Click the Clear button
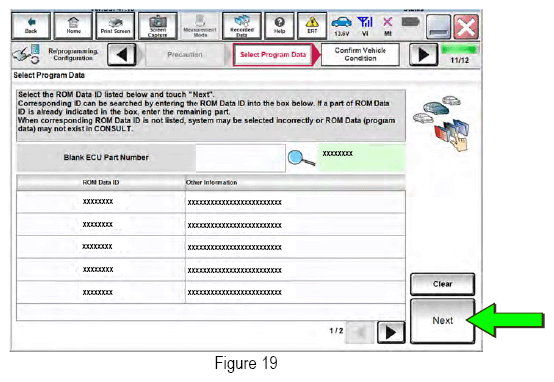554x382 pixels. (442, 284)
